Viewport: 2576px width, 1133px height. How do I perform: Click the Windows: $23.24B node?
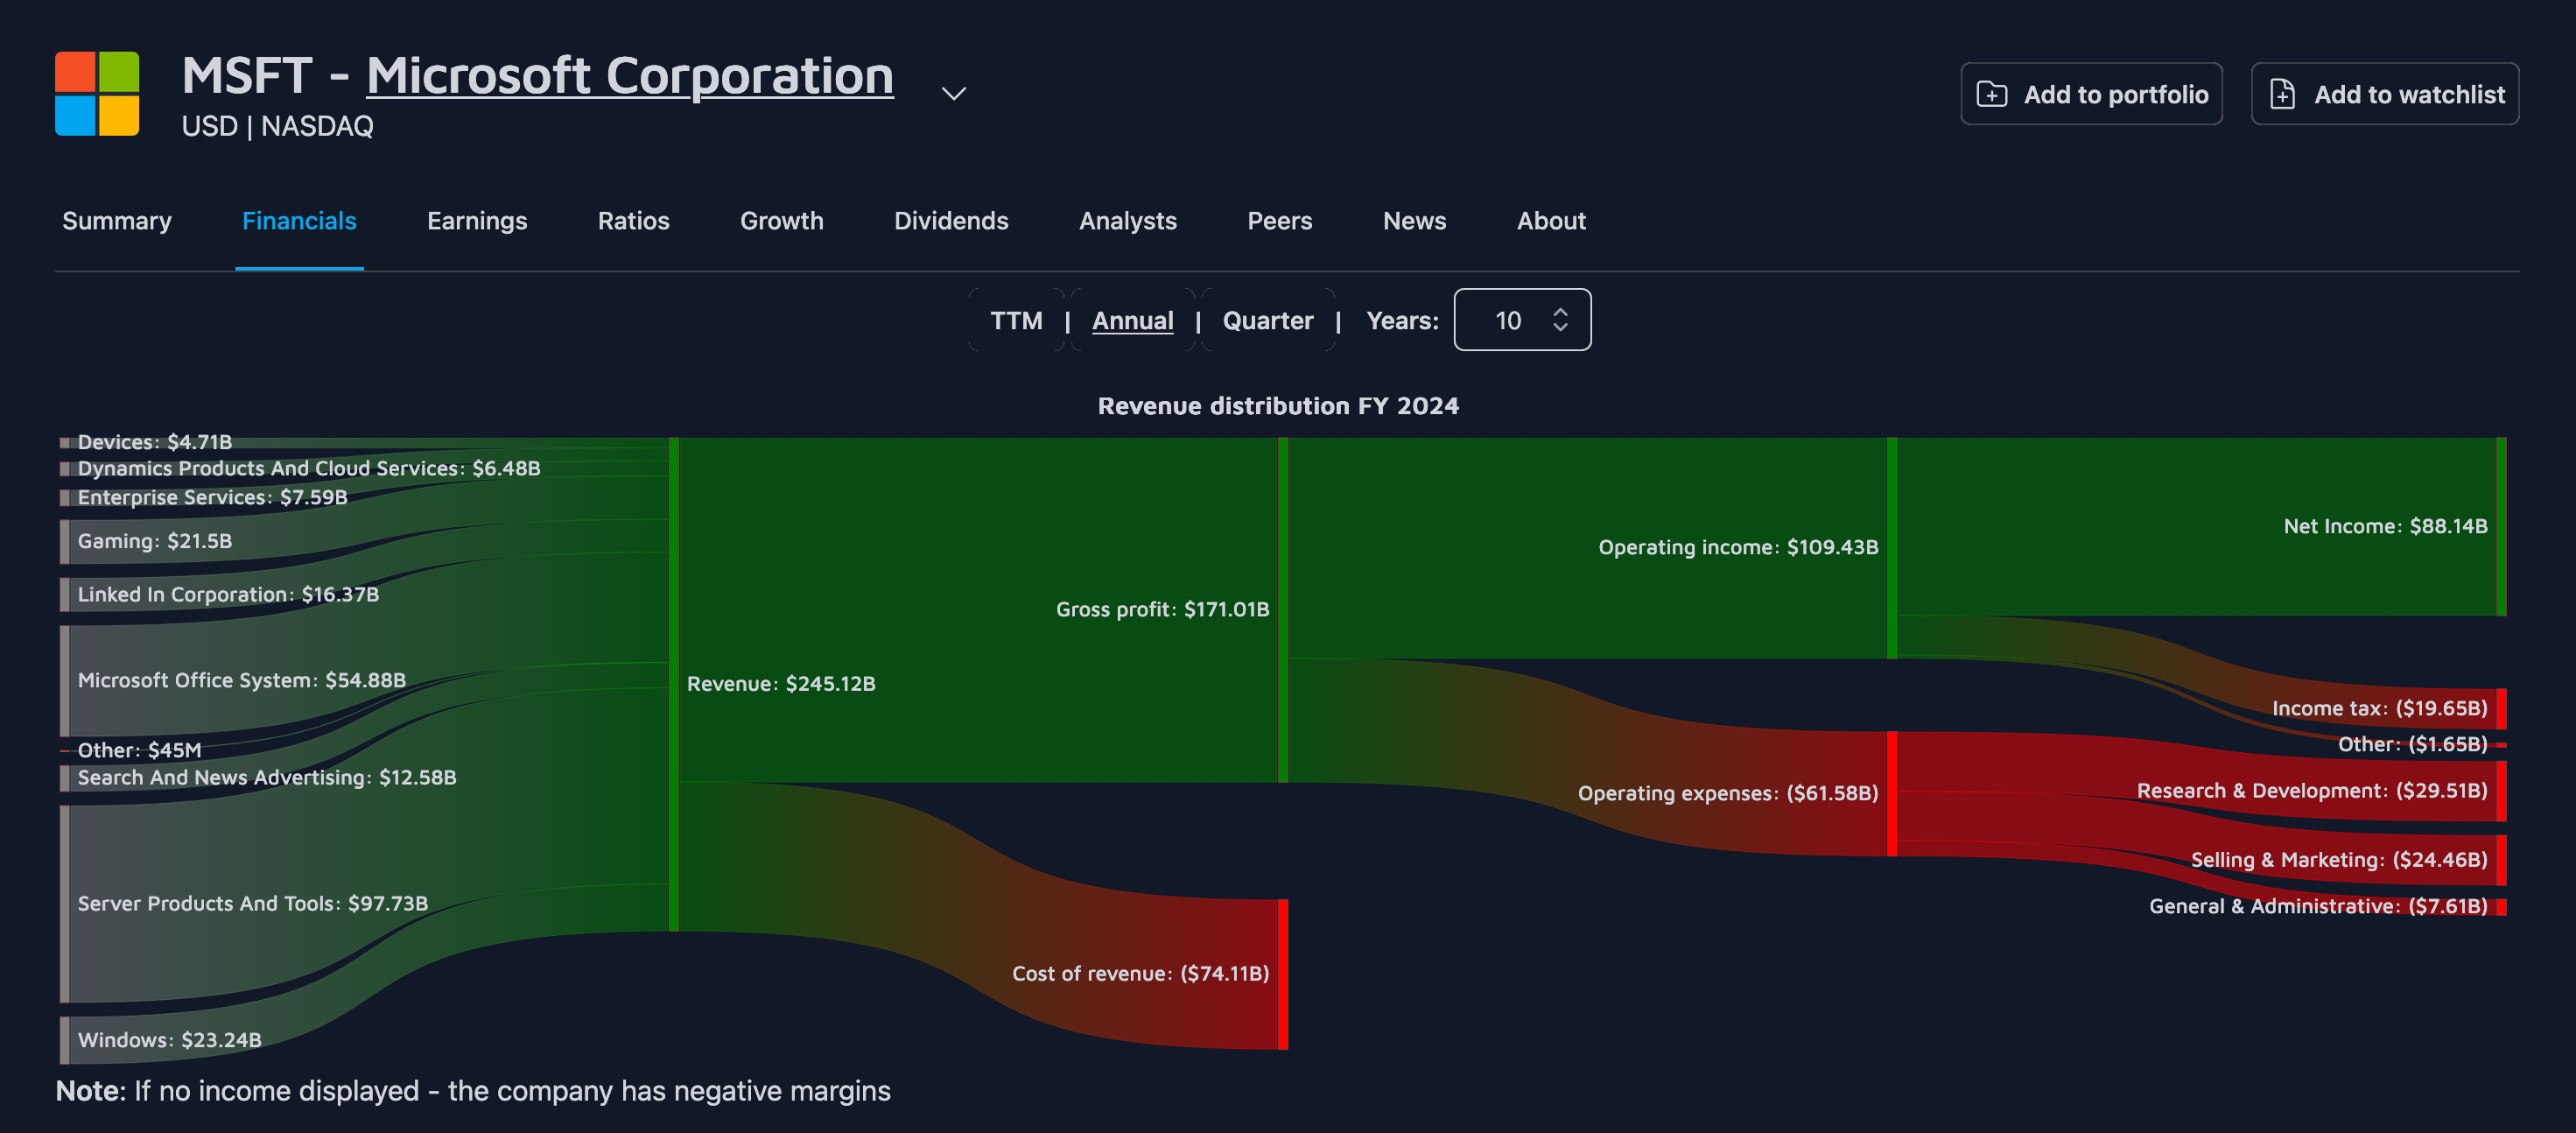click(170, 1040)
